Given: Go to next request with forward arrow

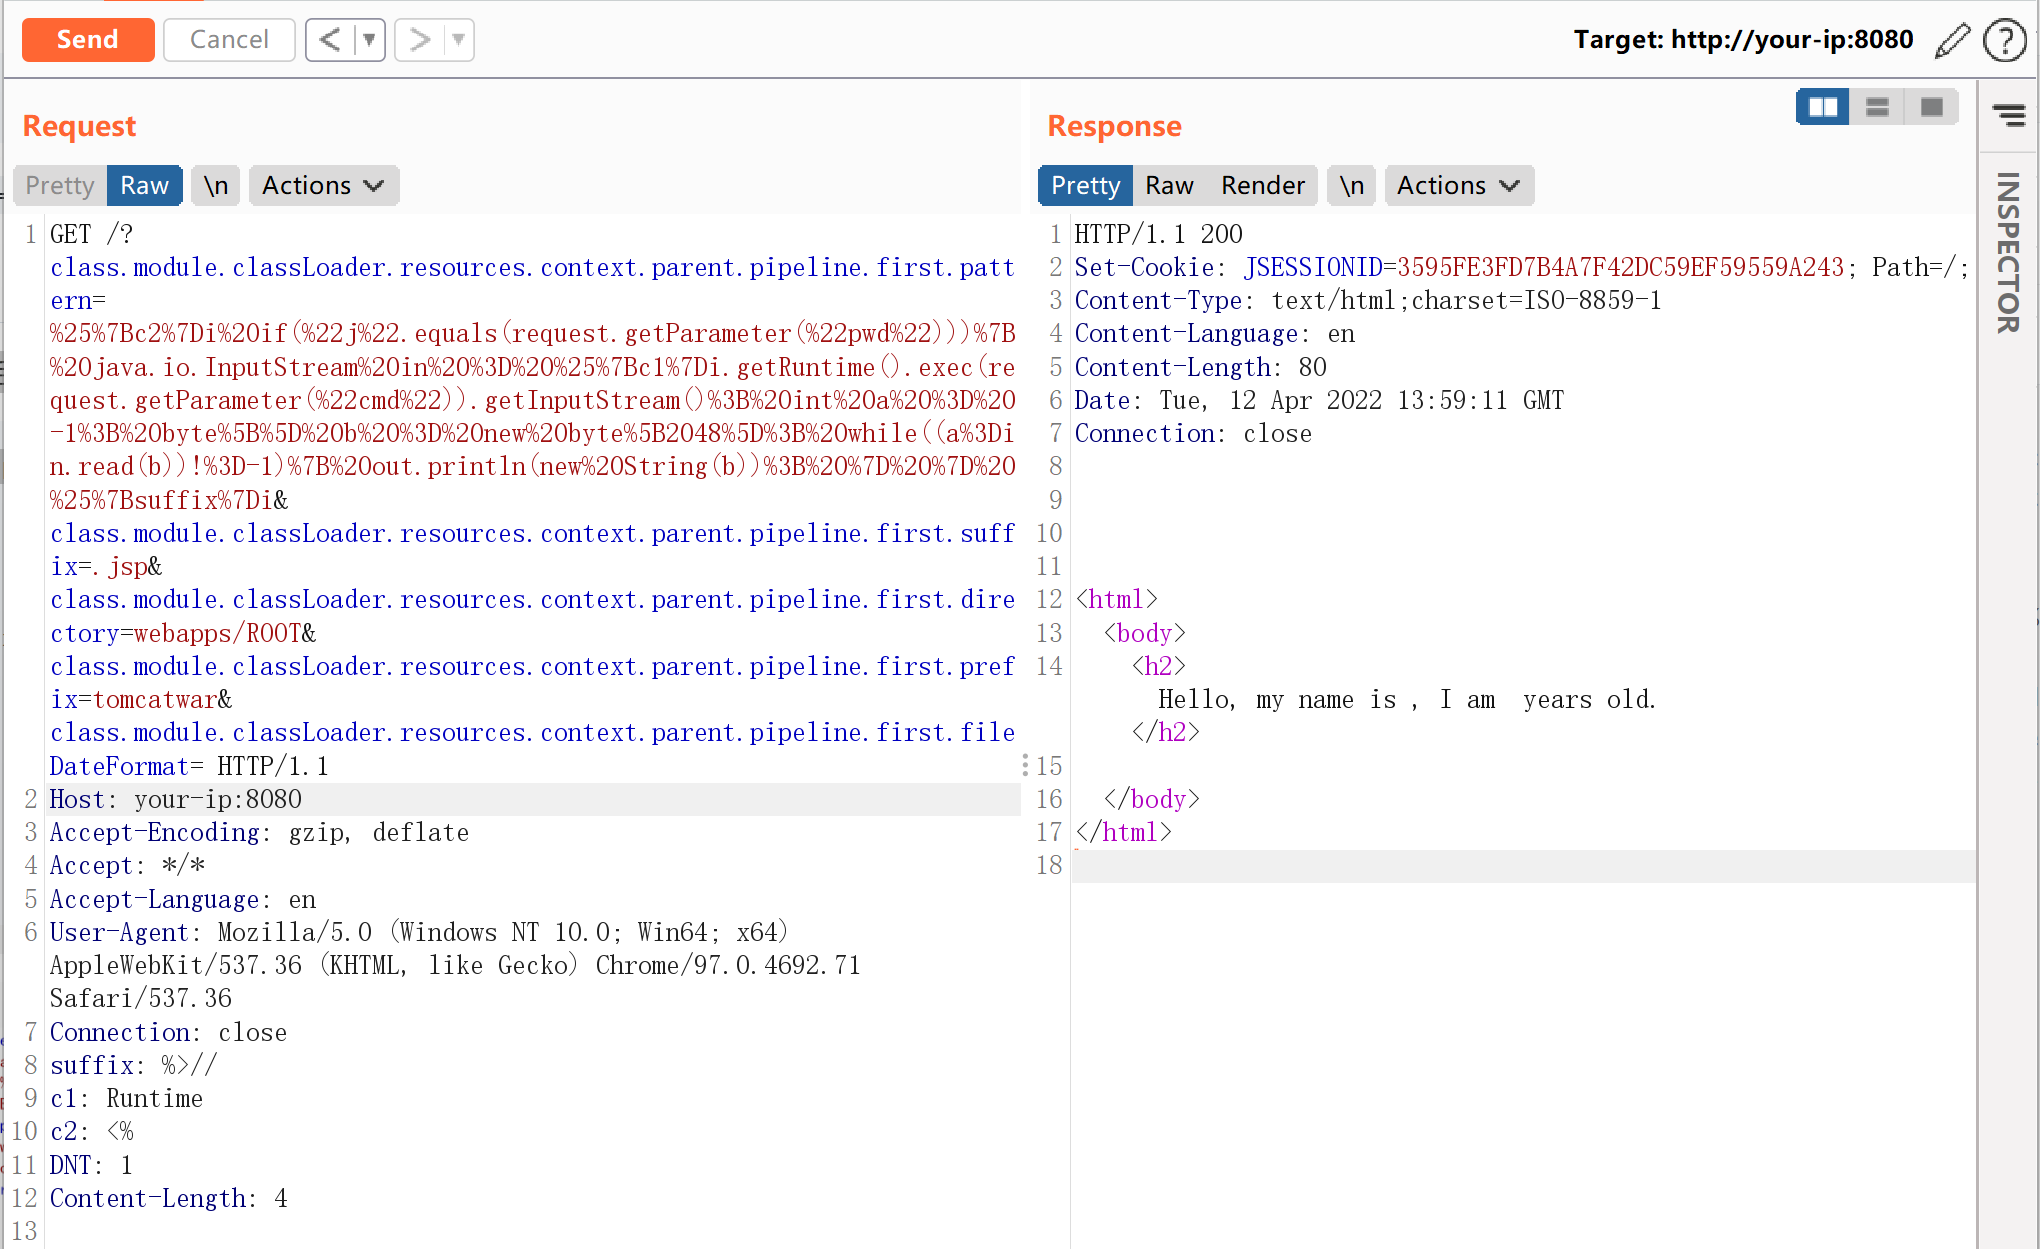Looking at the screenshot, I should (420, 40).
